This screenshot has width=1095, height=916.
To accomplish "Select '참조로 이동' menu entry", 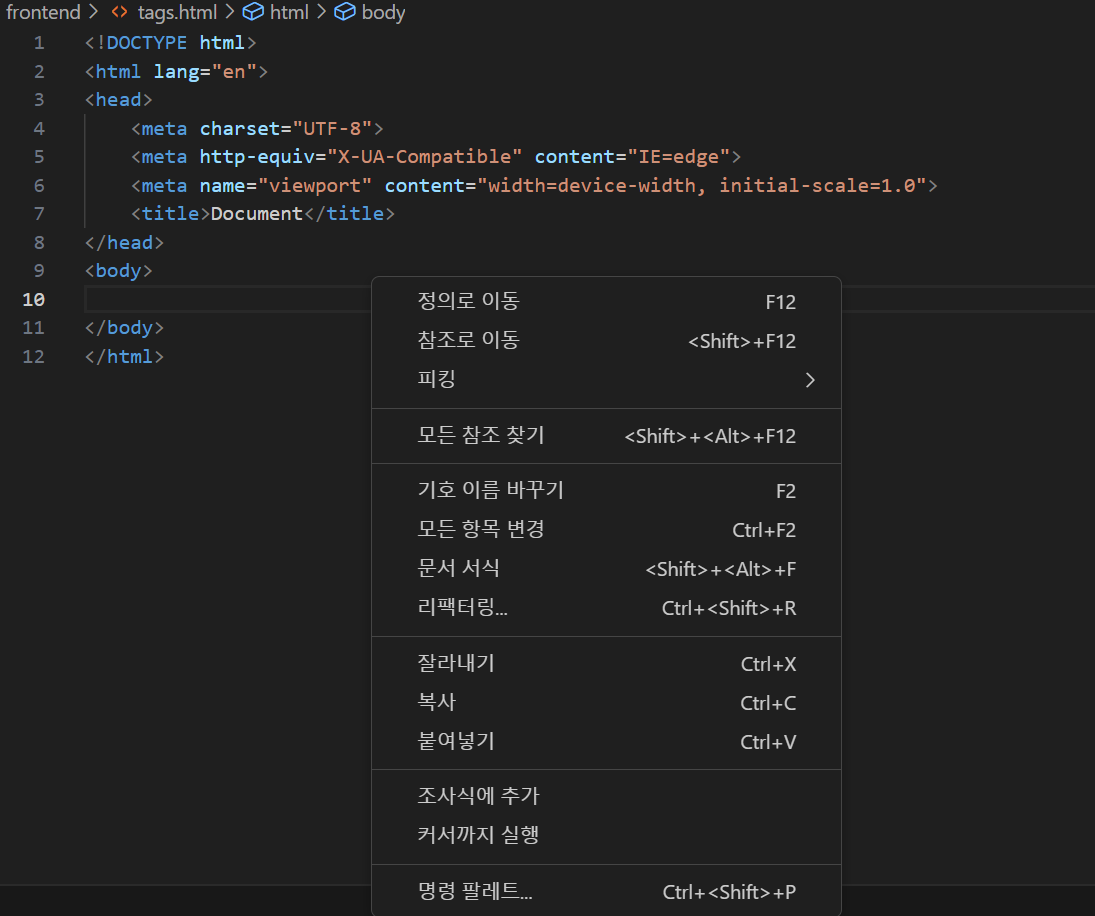I will 606,341.
